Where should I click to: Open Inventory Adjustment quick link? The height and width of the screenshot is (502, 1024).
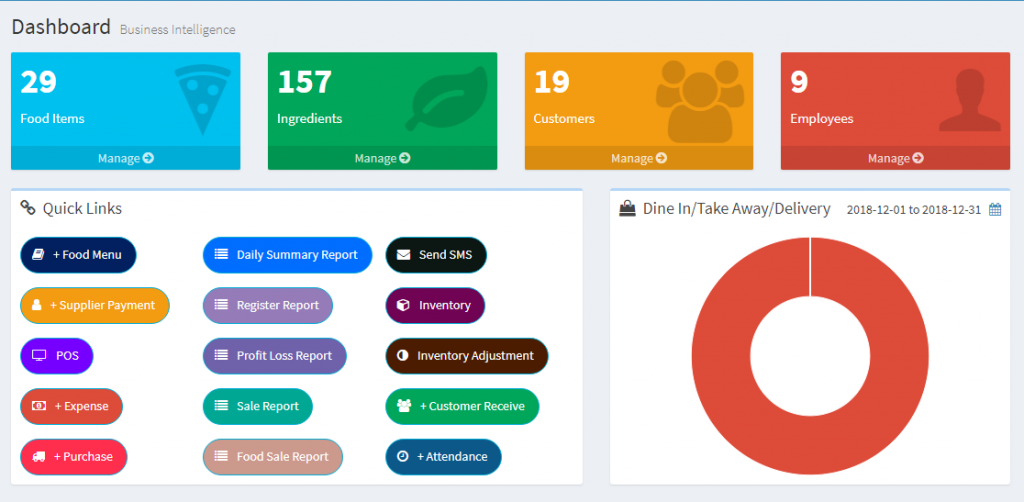click(466, 356)
